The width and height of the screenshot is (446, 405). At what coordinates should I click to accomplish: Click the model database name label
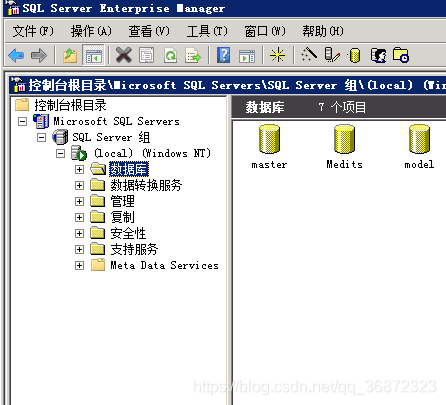click(x=419, y=164)
